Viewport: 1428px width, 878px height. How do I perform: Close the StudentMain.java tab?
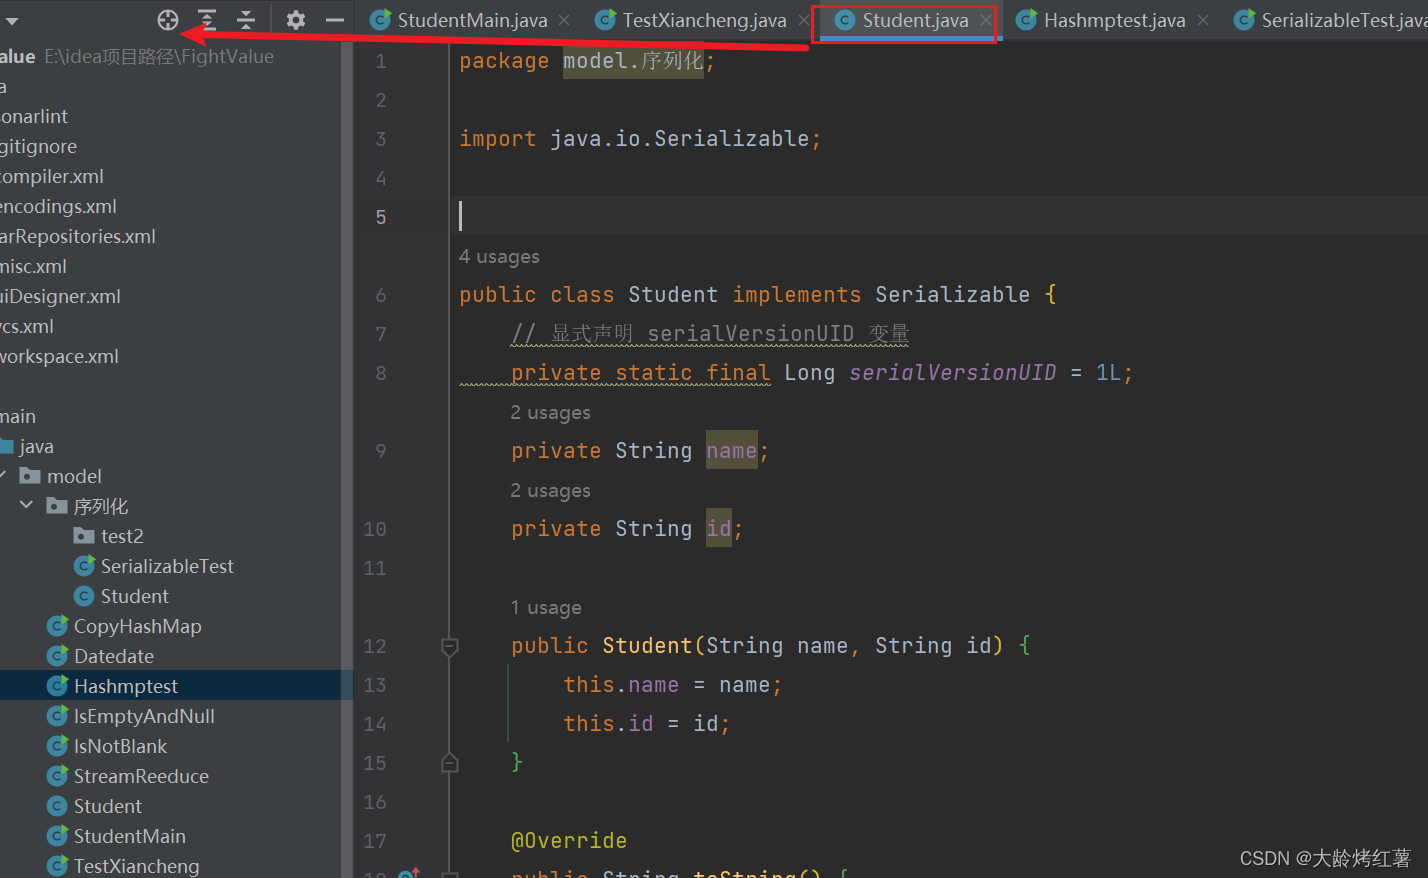(x=564, y=20)
